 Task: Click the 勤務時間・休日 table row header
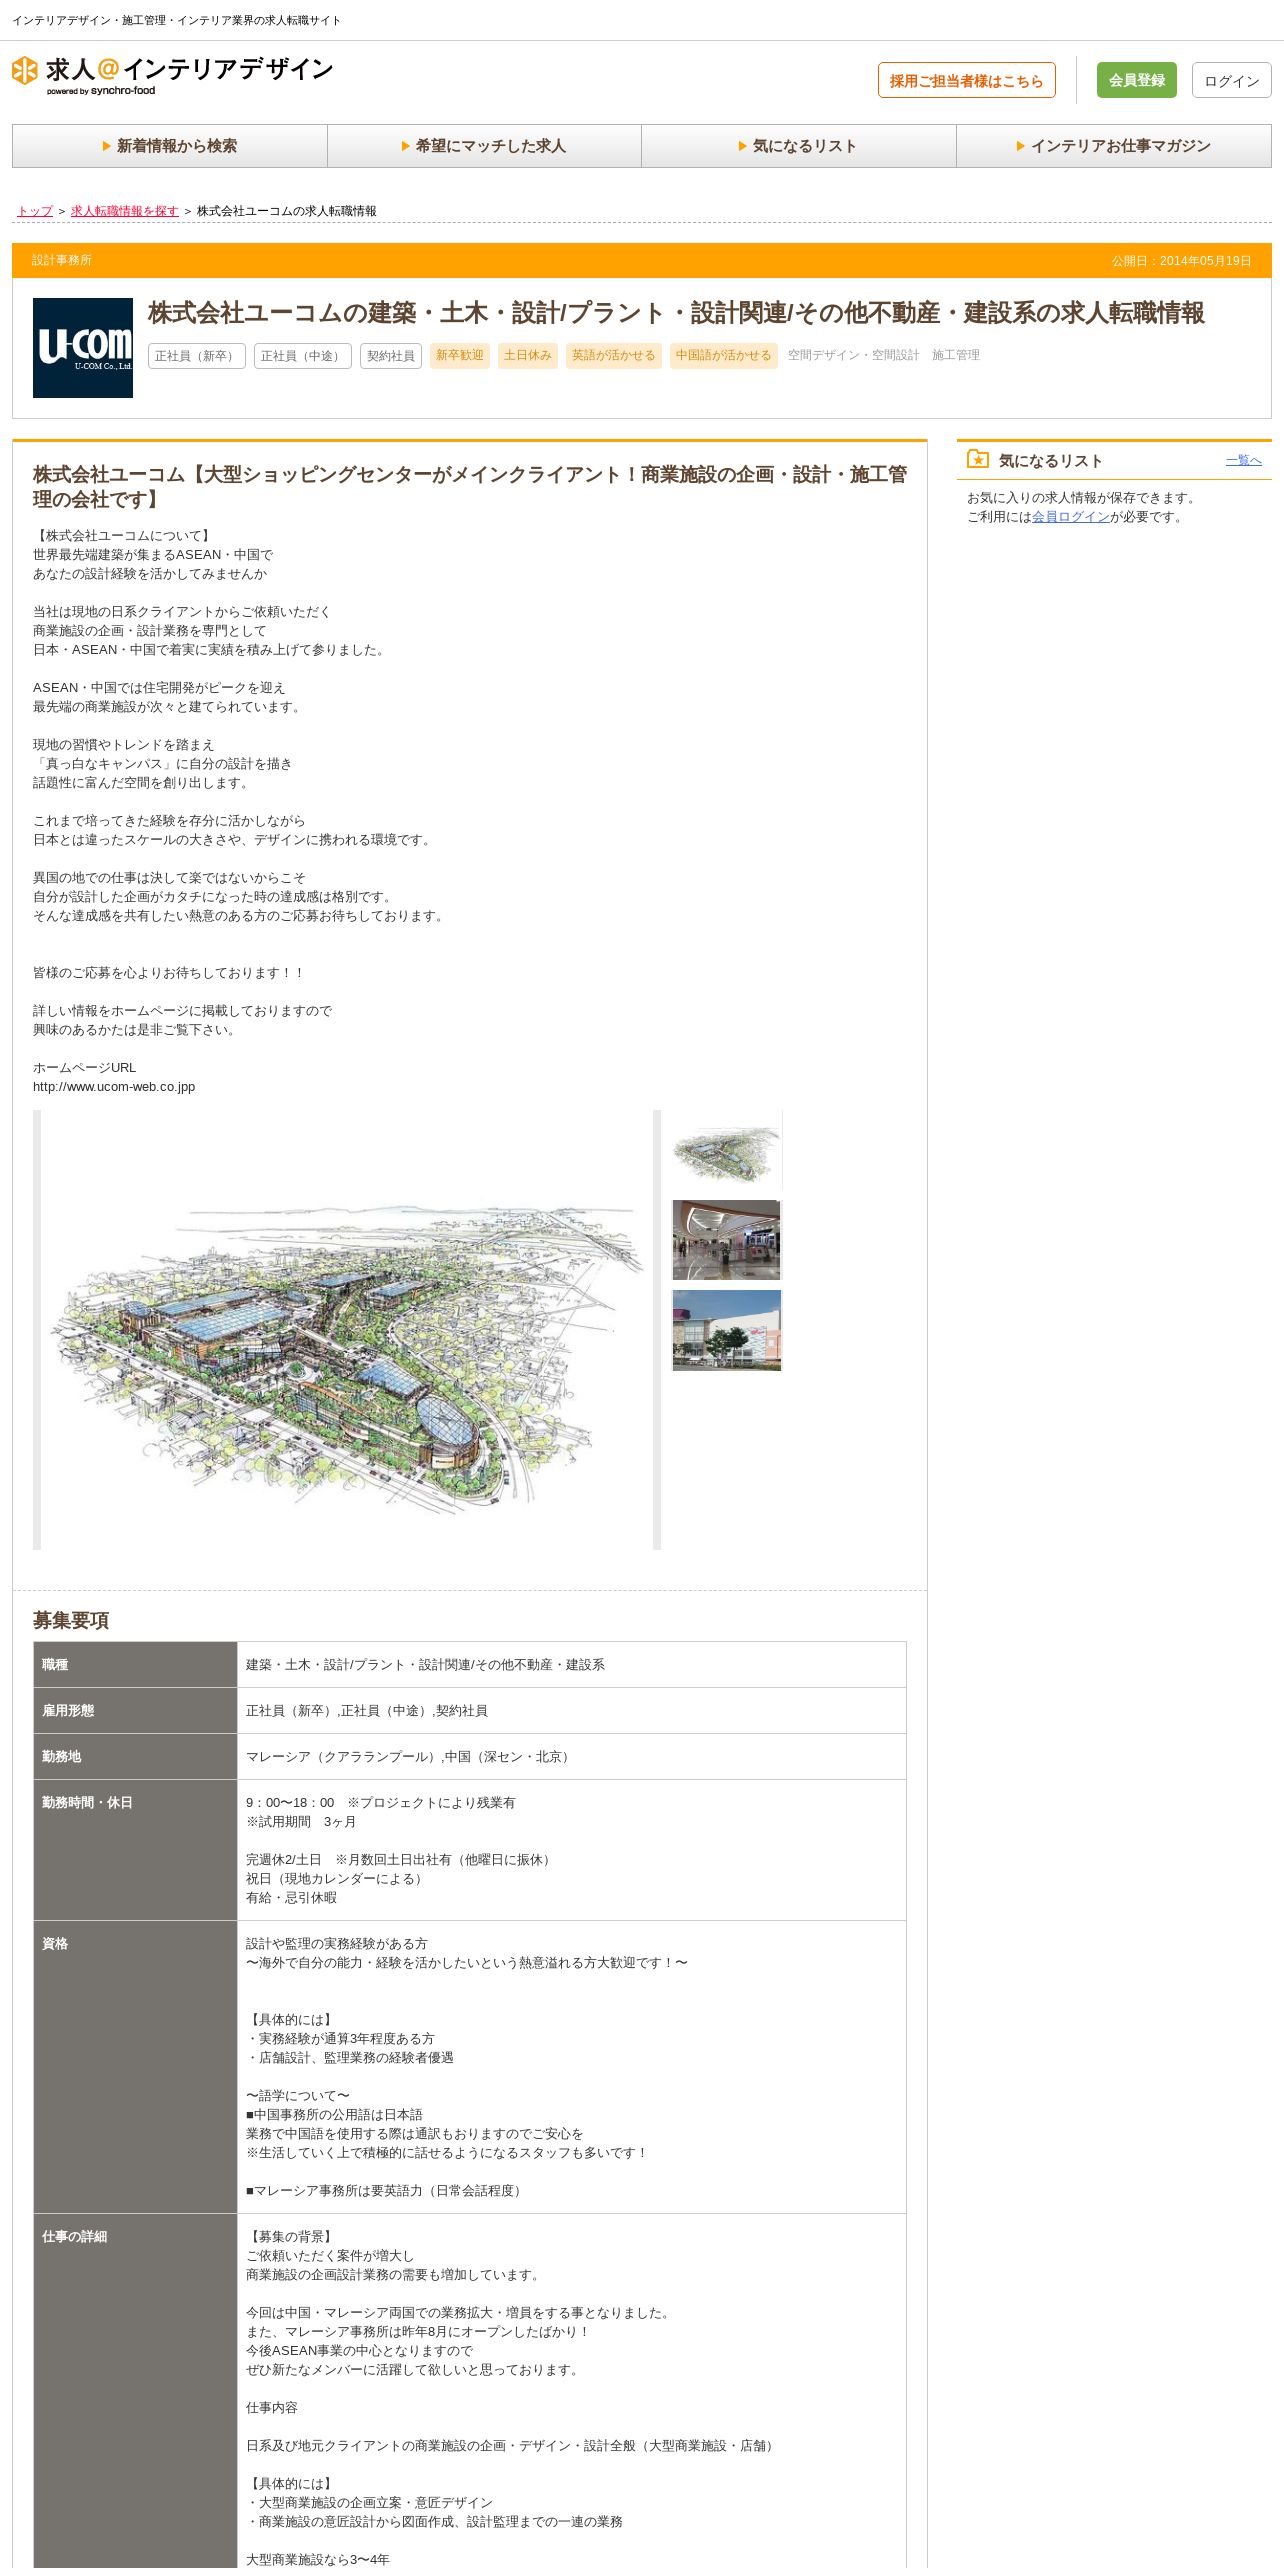[135, 1850]
